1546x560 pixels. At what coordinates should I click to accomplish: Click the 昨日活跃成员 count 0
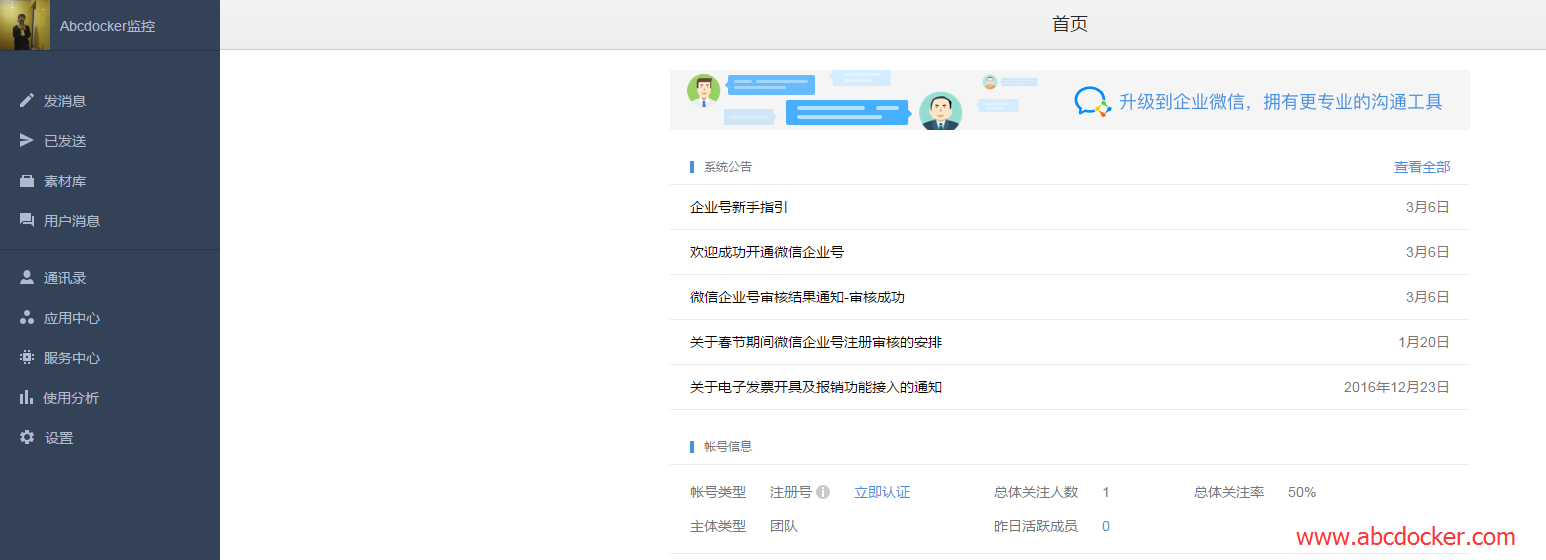point(1106,526)
